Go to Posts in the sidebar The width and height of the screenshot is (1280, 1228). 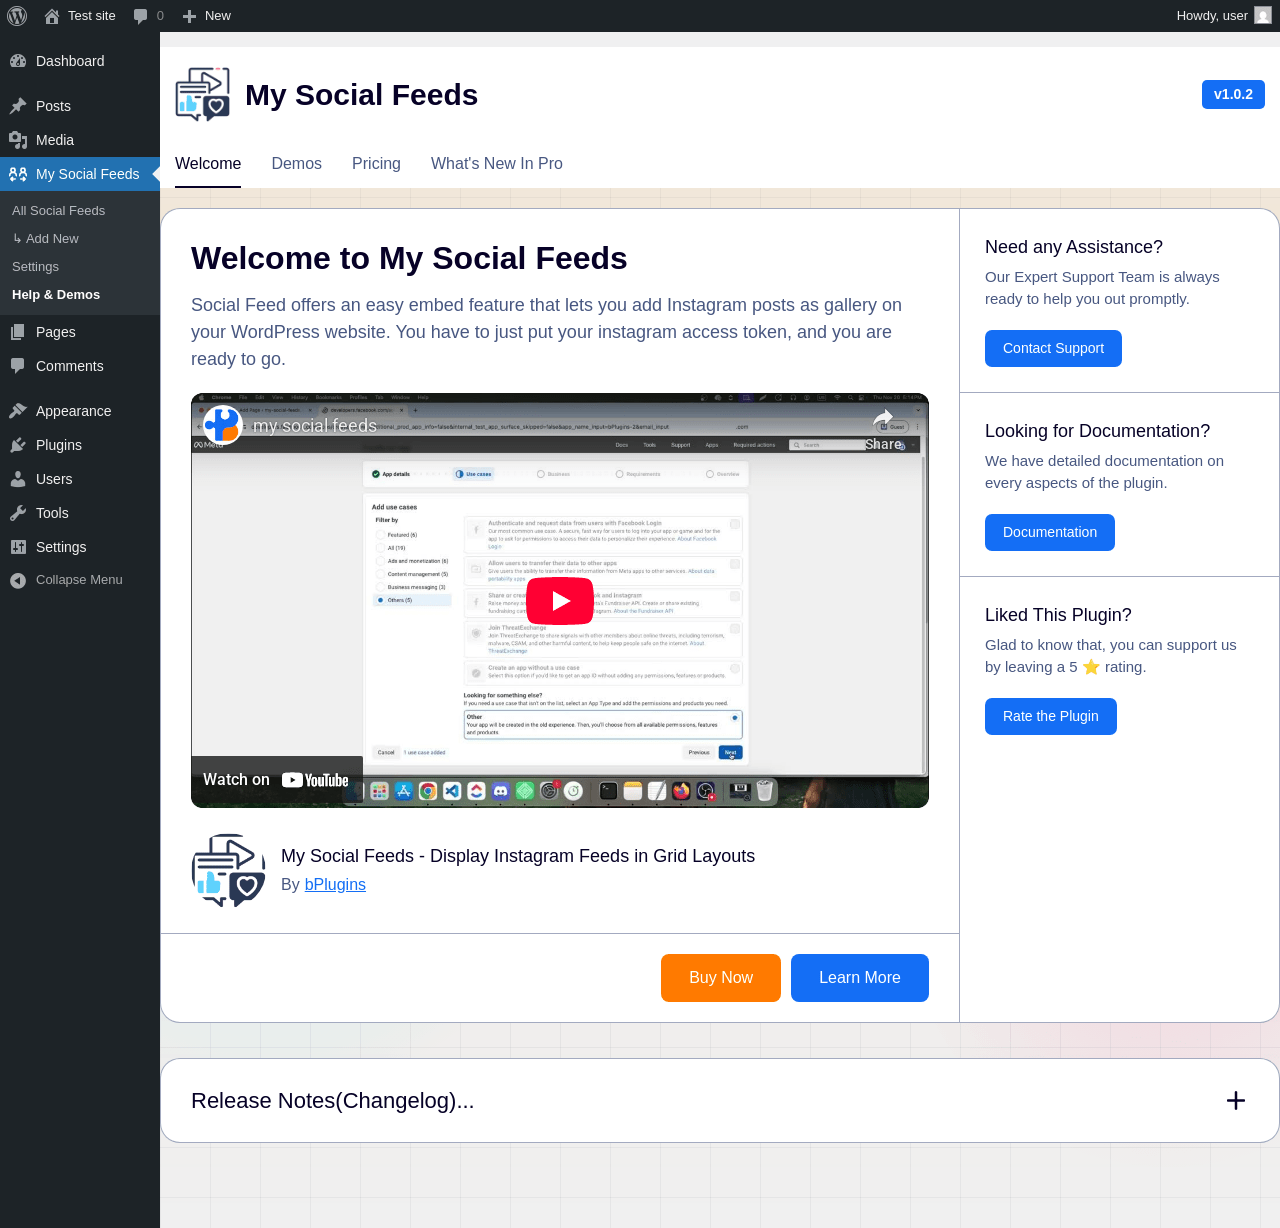pos(53,106)
